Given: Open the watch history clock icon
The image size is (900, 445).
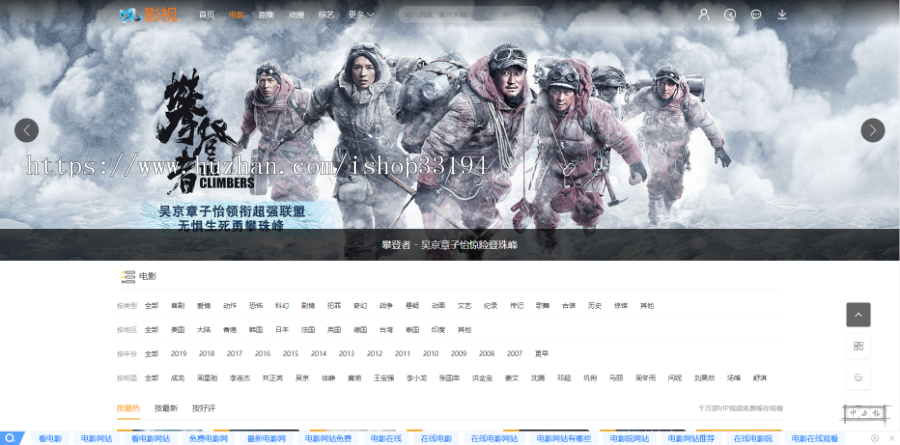Looking at the screenshot, I should 730,15.
